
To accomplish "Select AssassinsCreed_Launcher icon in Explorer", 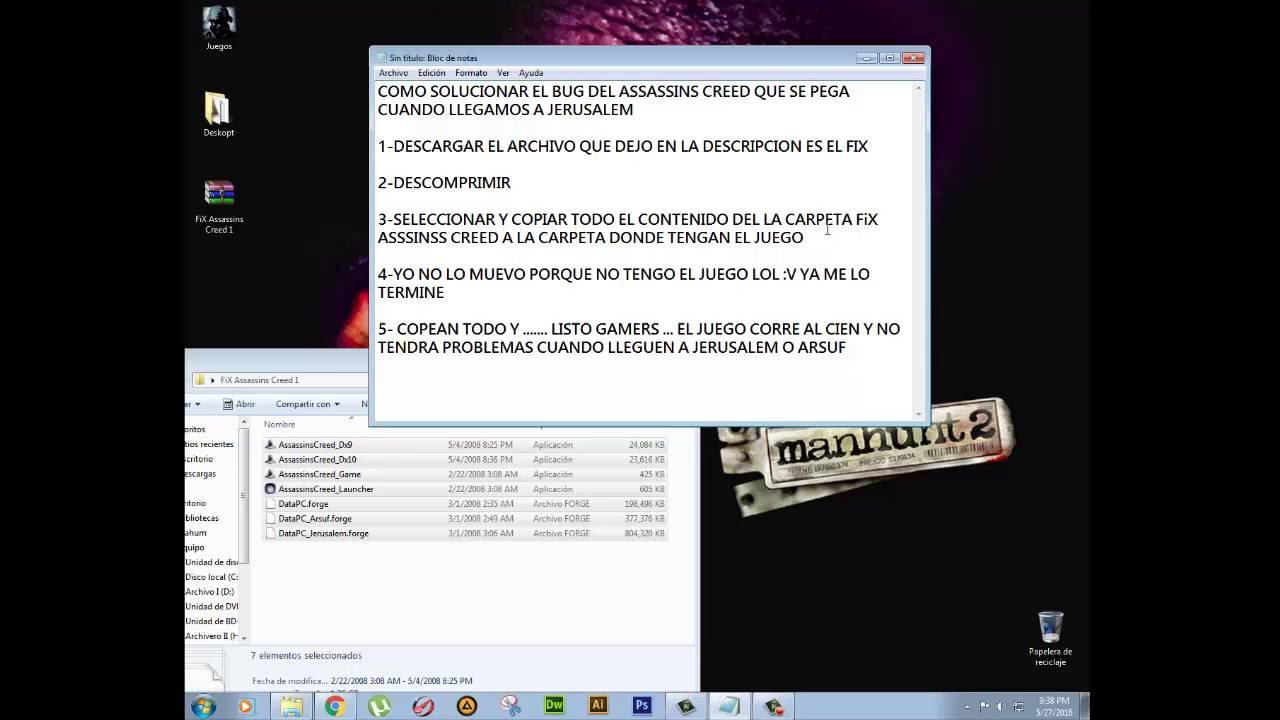I will (x=270, y=489).
